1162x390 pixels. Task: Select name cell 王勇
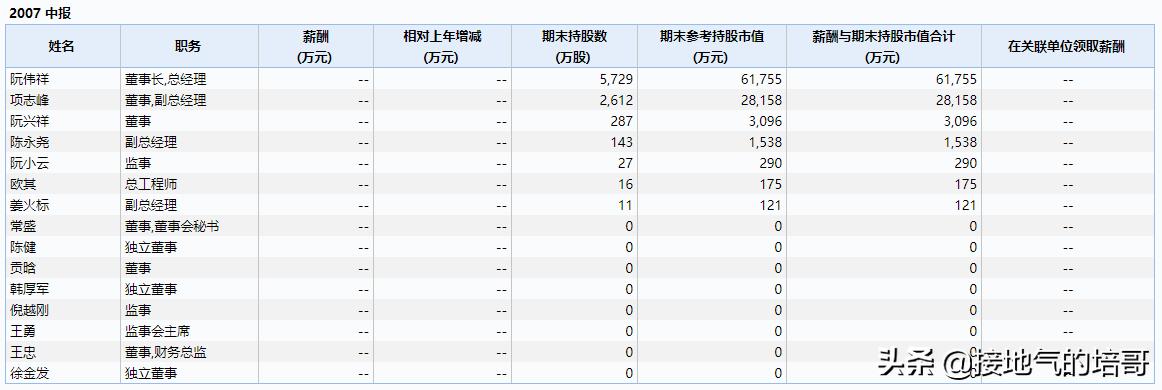(x=23, y=331)
